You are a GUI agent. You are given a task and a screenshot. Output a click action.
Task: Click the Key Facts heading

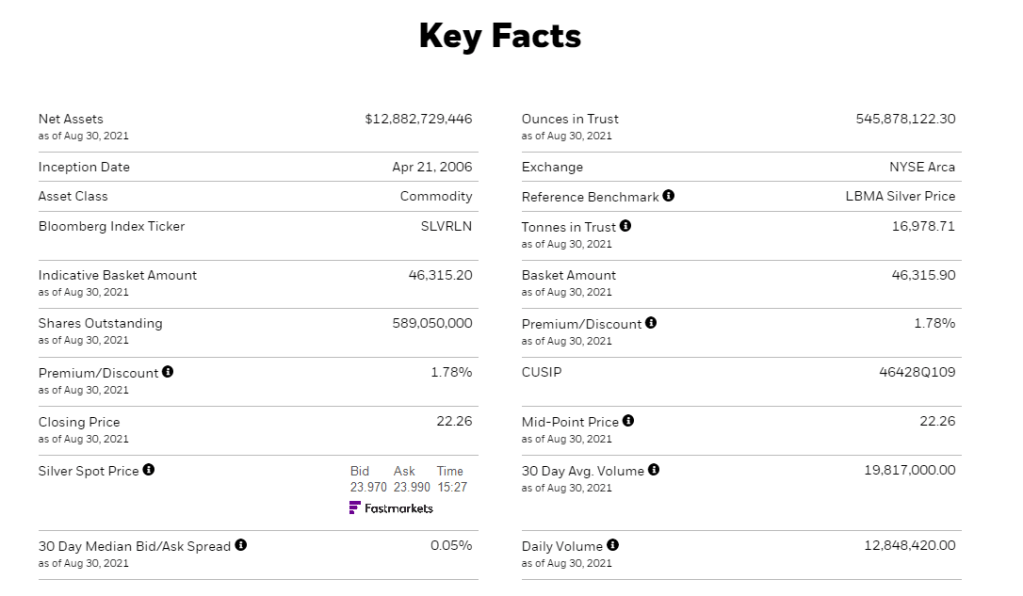[500, 37]
